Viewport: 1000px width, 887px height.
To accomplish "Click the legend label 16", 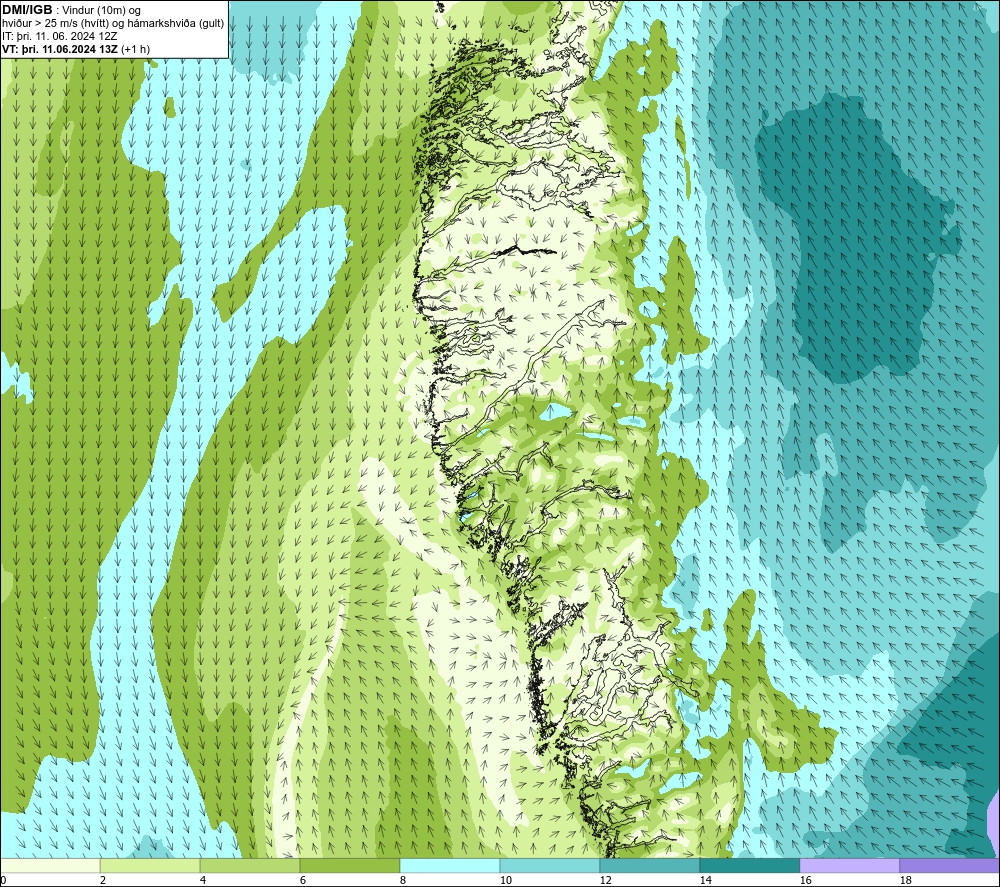I will (x=805, y=880).
